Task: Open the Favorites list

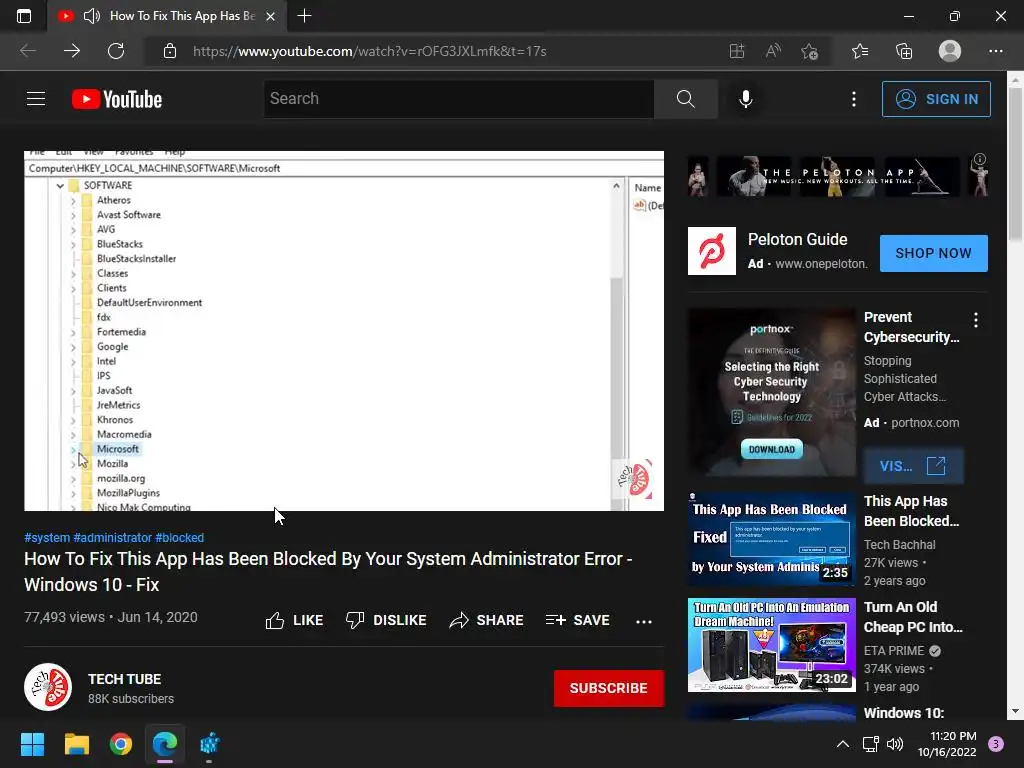Action: 860,51
